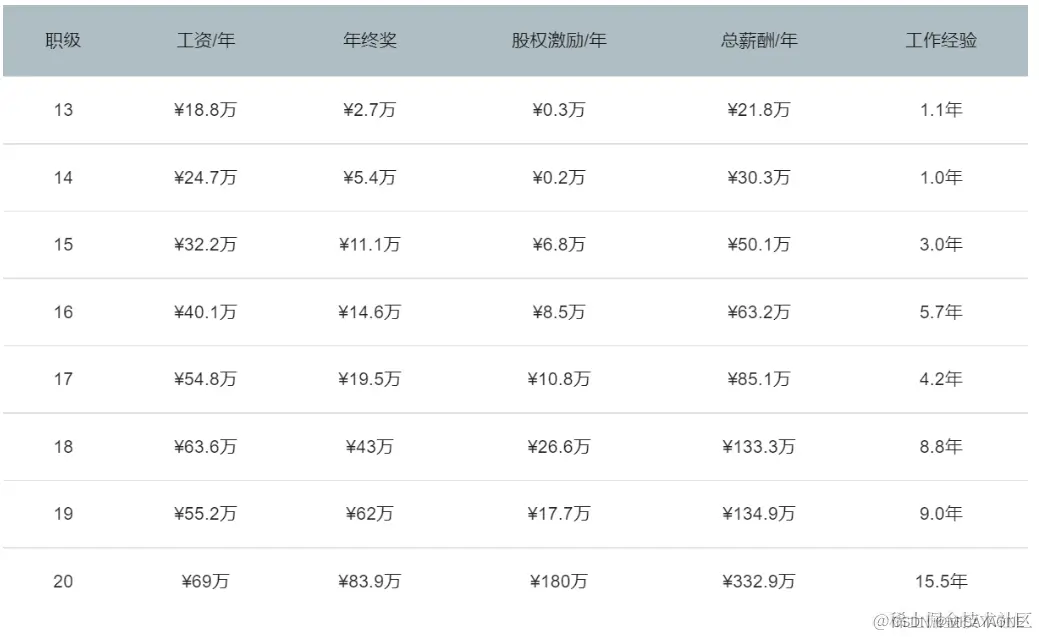Click the ¥180万 equity incentive cell

point(559,581)
